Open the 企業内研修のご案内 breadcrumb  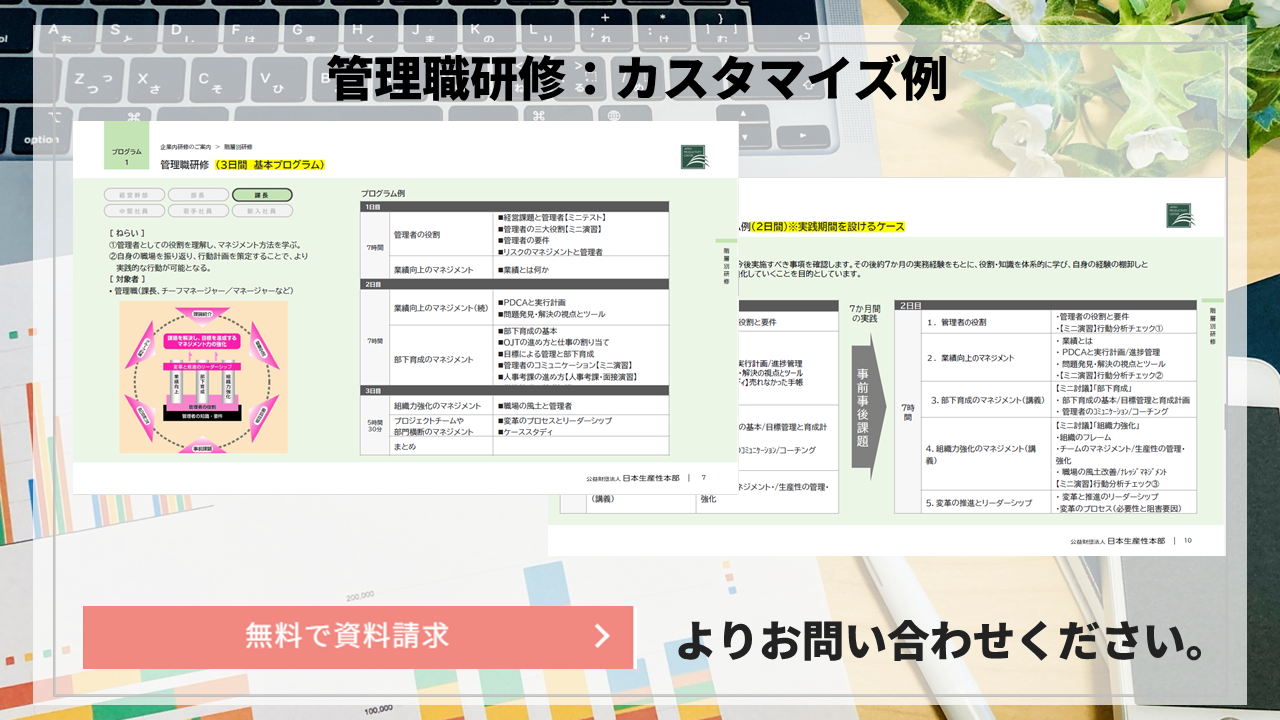[185, 147]
